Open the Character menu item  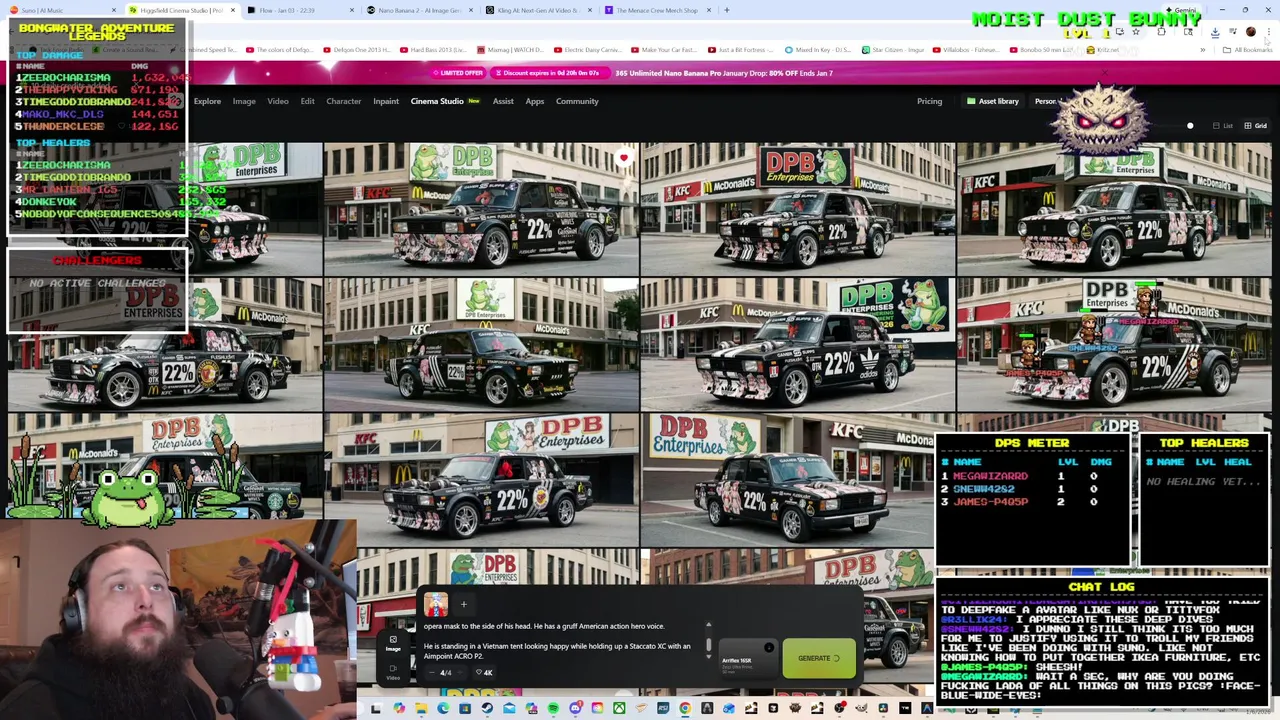(343, 101)
